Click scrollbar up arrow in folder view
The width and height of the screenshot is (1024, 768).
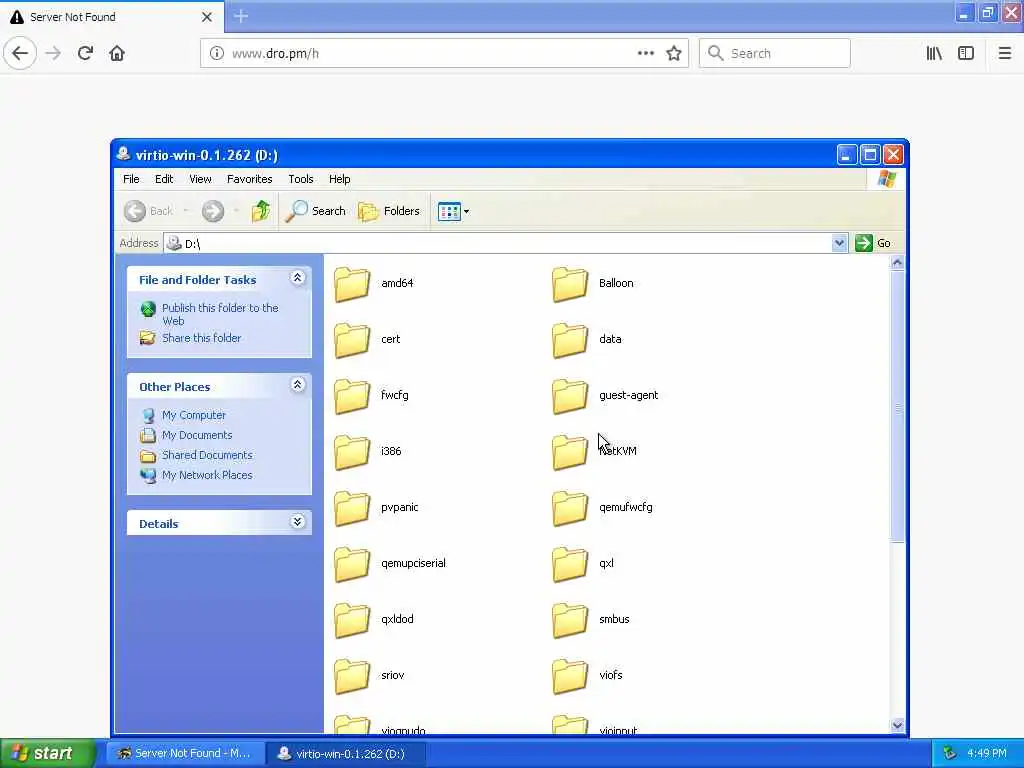coord(897,263)
